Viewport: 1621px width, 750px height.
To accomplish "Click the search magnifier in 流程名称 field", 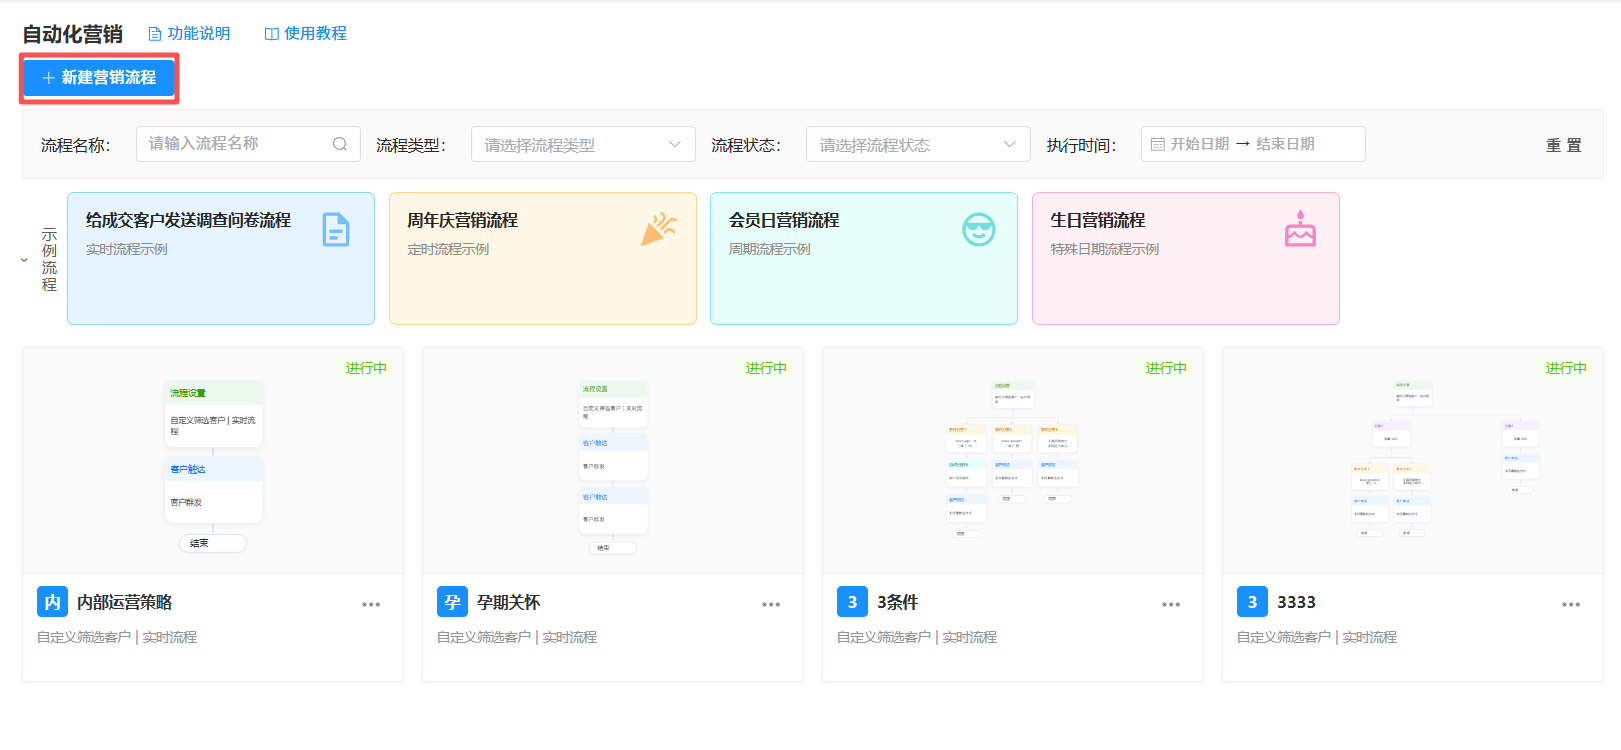I will click(340, 144).
